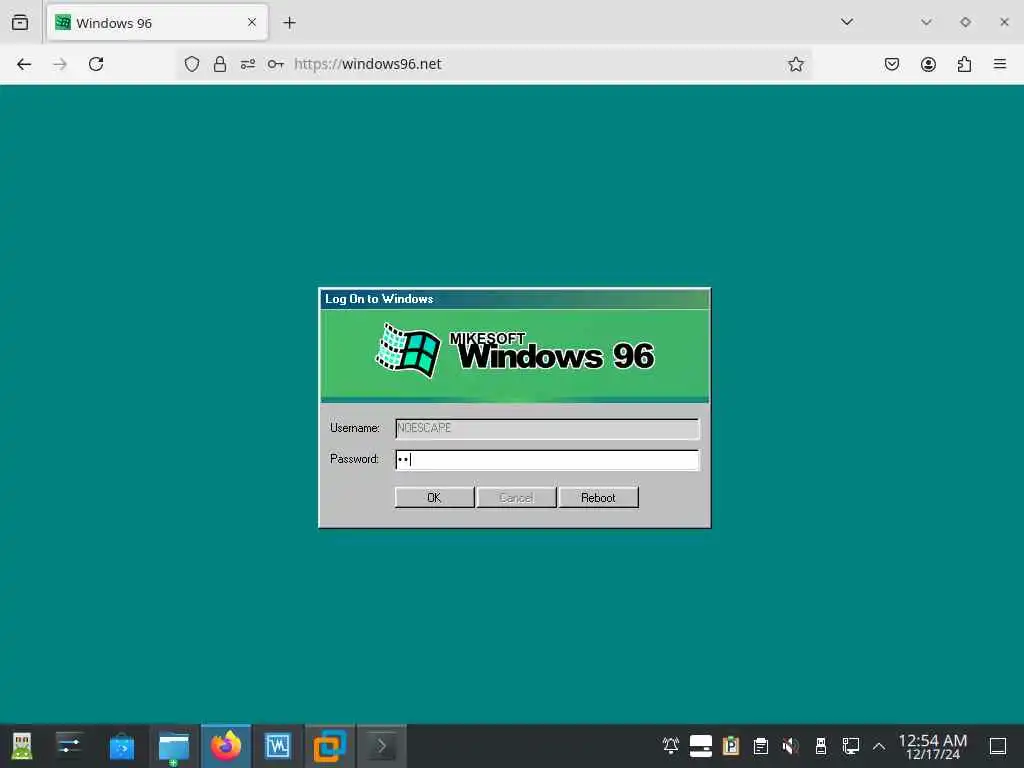This screenshot has height=768, width=1024.
Task: Show desktop with the corner icon
Action: 998,746
